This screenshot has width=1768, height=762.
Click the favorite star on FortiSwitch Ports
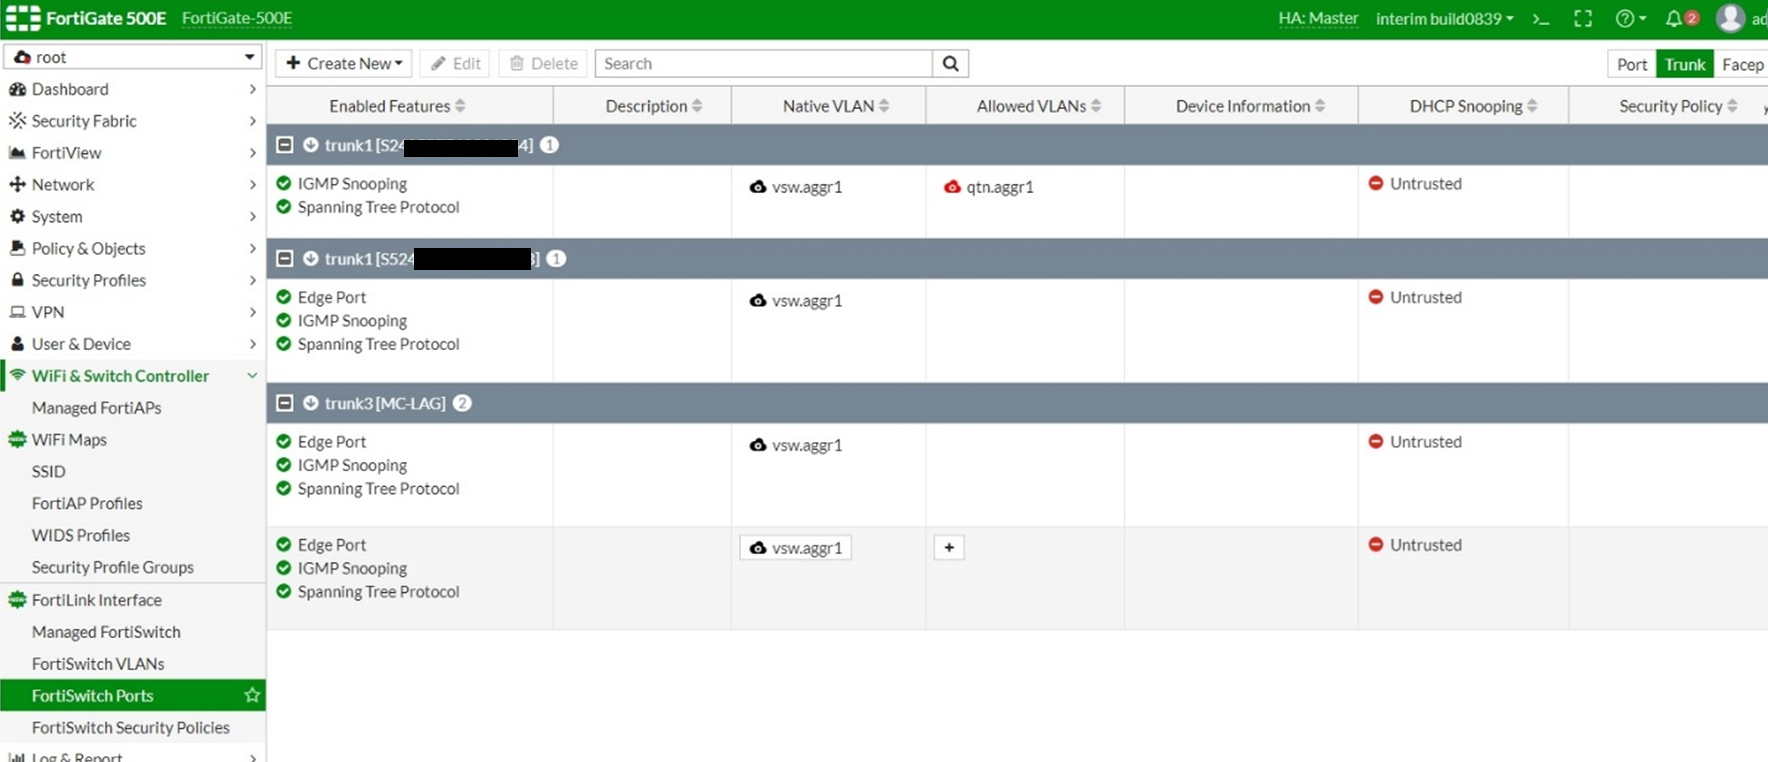pos(252,695)
